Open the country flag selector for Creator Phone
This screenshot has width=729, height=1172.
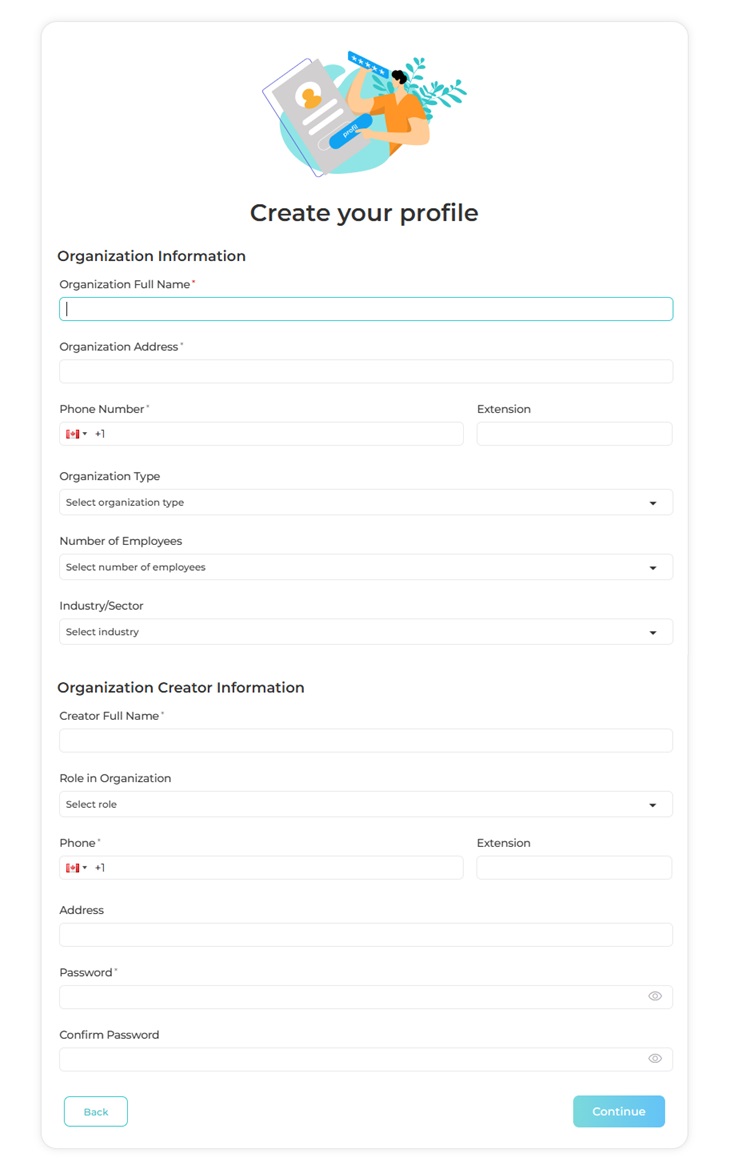coord(76,867)
